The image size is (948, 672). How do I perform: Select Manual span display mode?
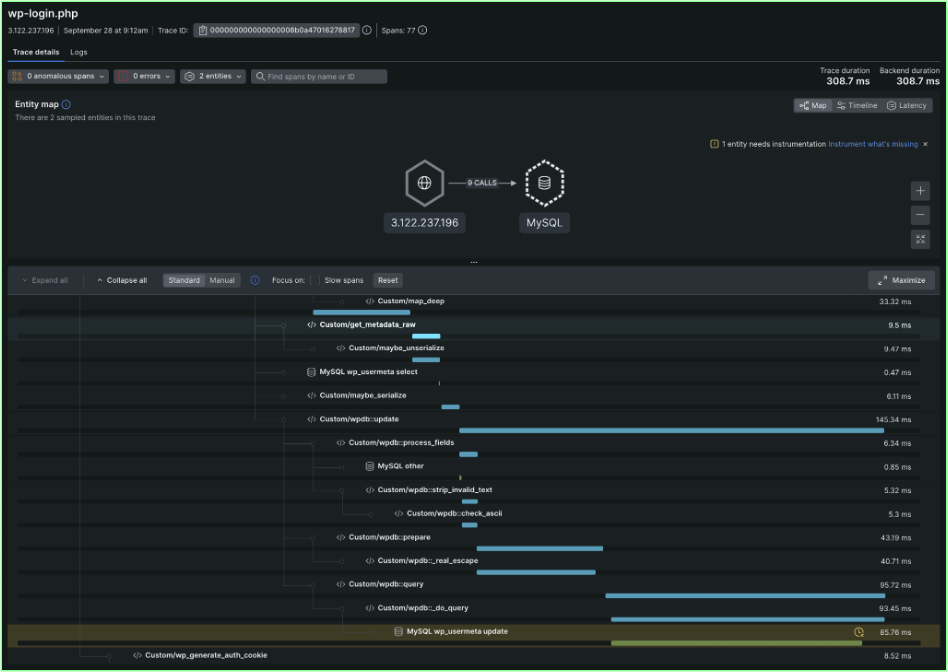click(220, 280)
